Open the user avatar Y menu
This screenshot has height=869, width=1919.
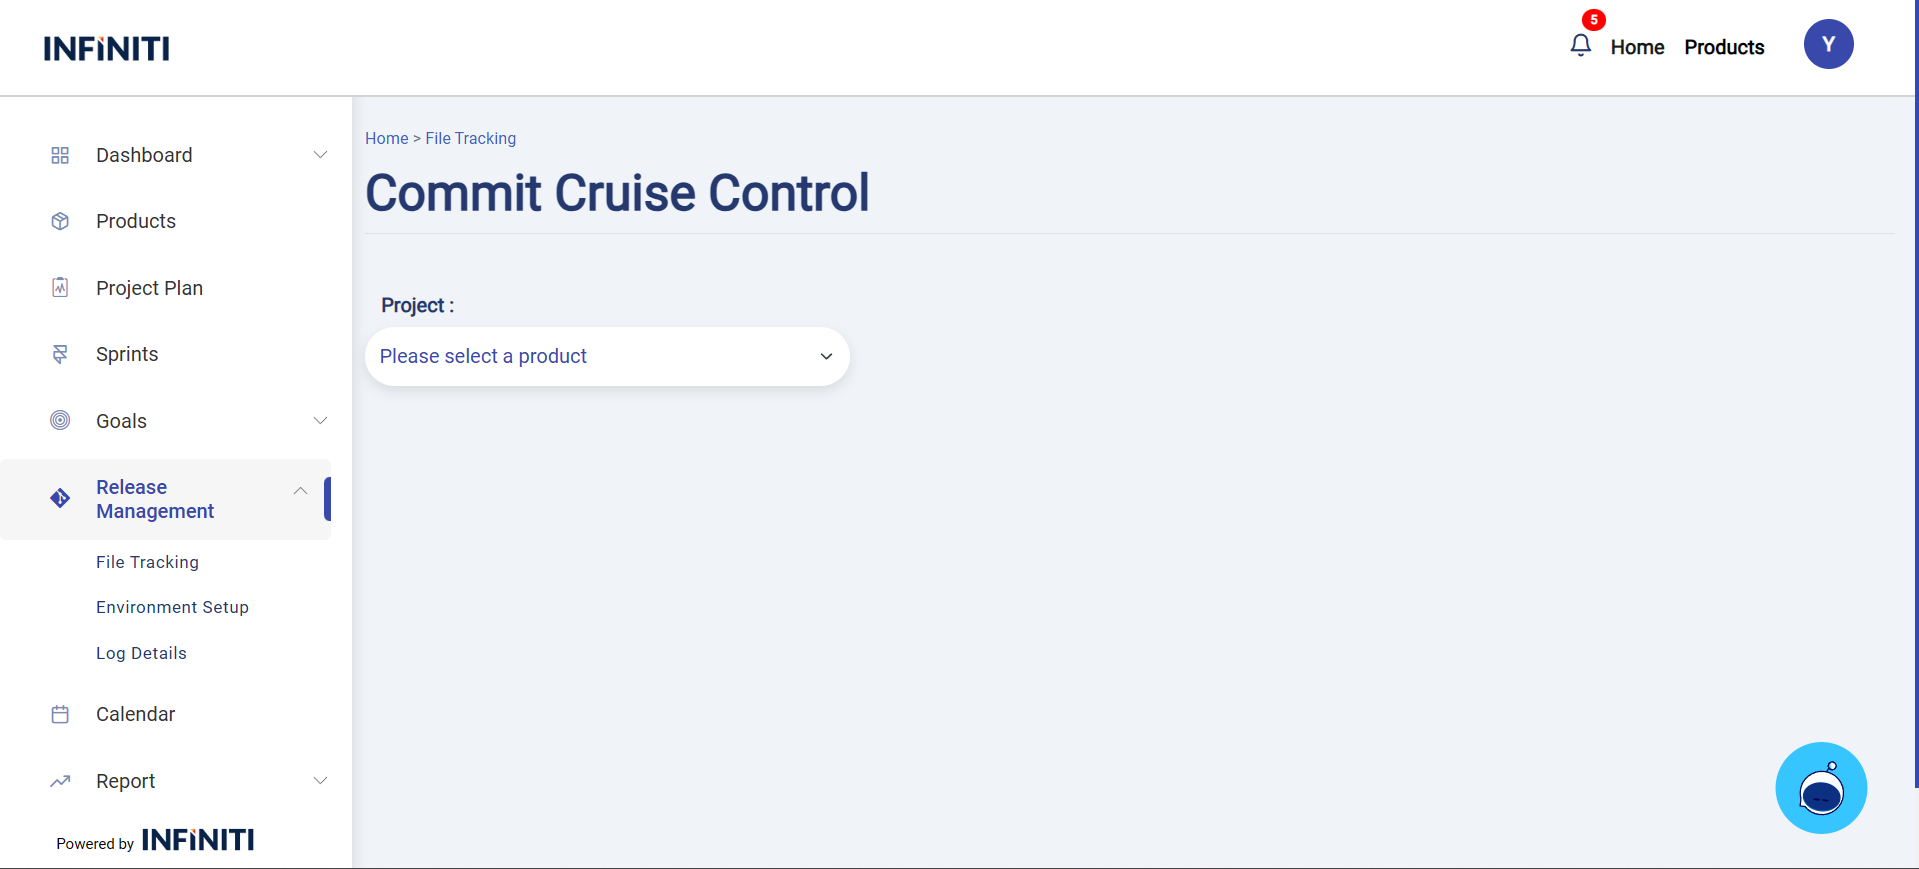pyautogui.click(x=1828, y=45)
